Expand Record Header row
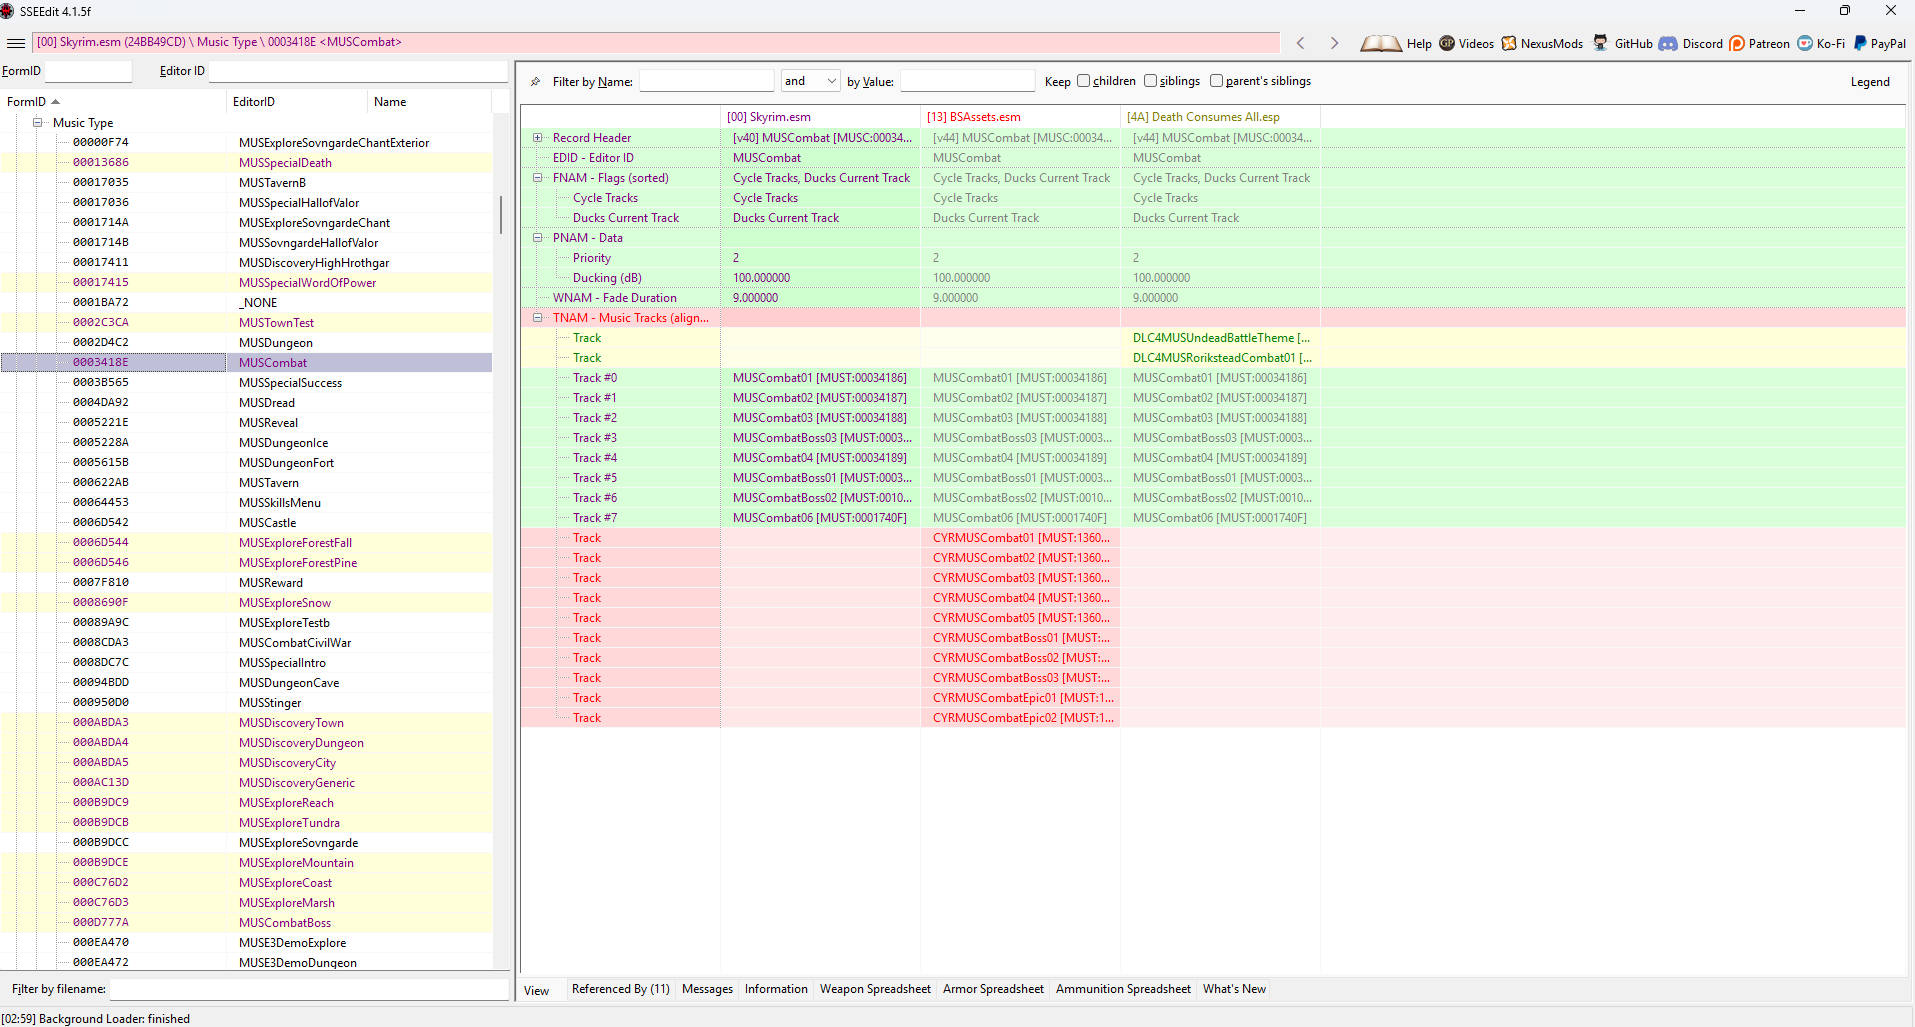The image size is (1915, 1027). coord(537,138)
